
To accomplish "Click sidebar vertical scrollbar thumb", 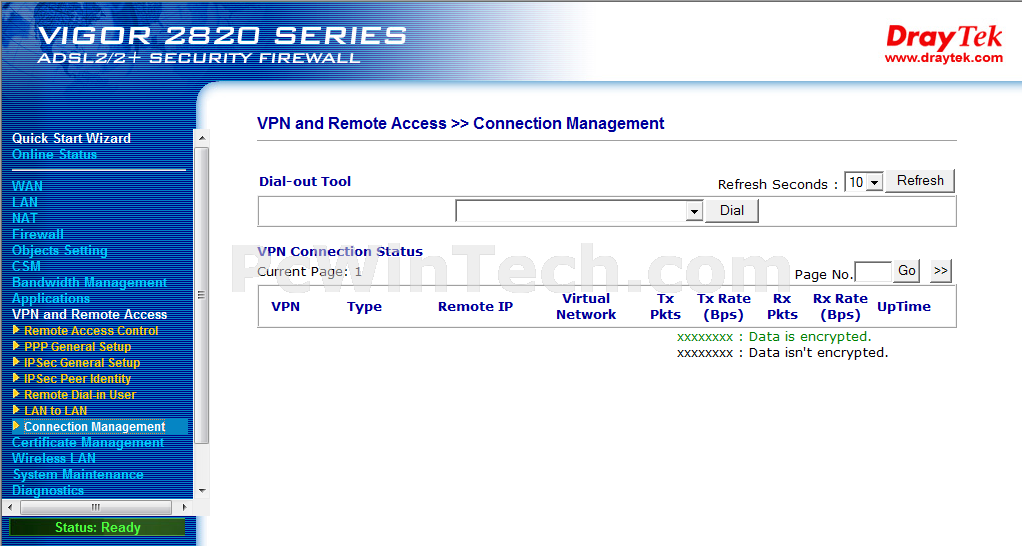I will click(202, 295).
